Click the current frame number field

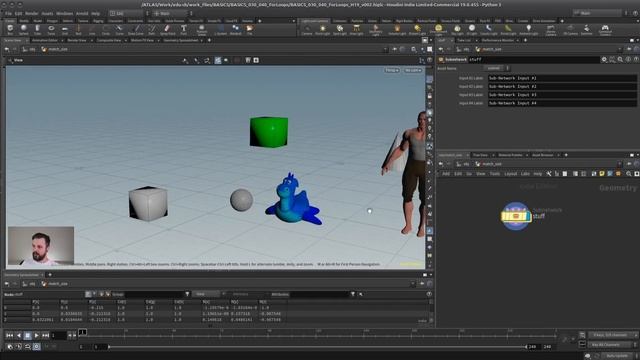58,336
